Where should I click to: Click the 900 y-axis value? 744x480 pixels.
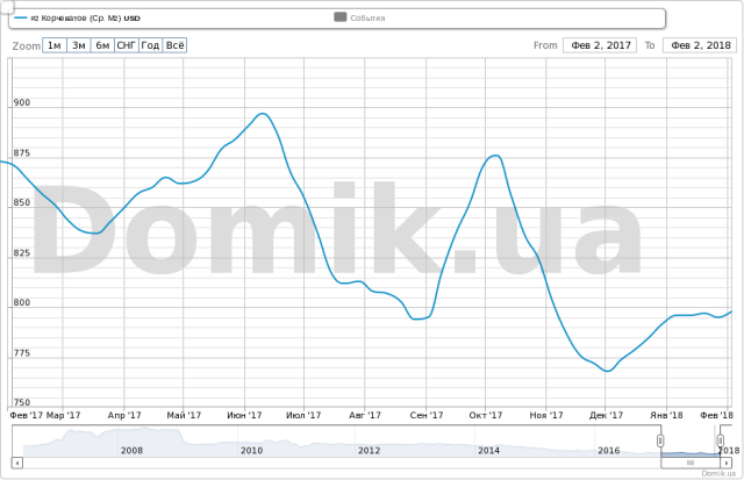[21, 102]
